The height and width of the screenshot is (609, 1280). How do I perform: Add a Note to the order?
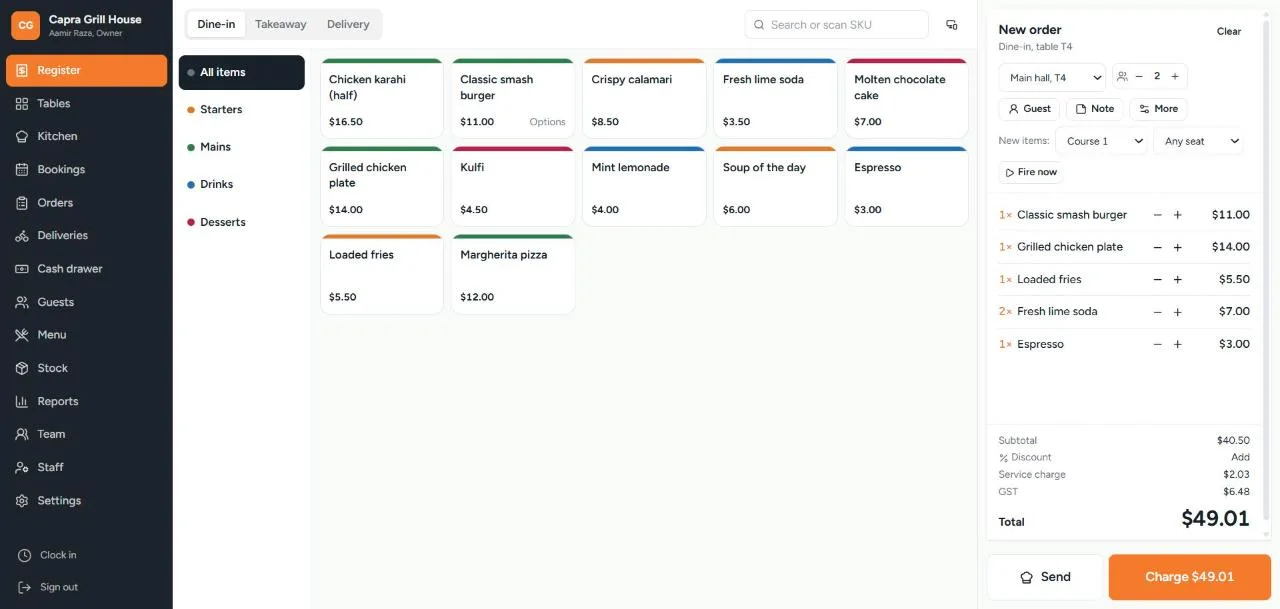1094,109
